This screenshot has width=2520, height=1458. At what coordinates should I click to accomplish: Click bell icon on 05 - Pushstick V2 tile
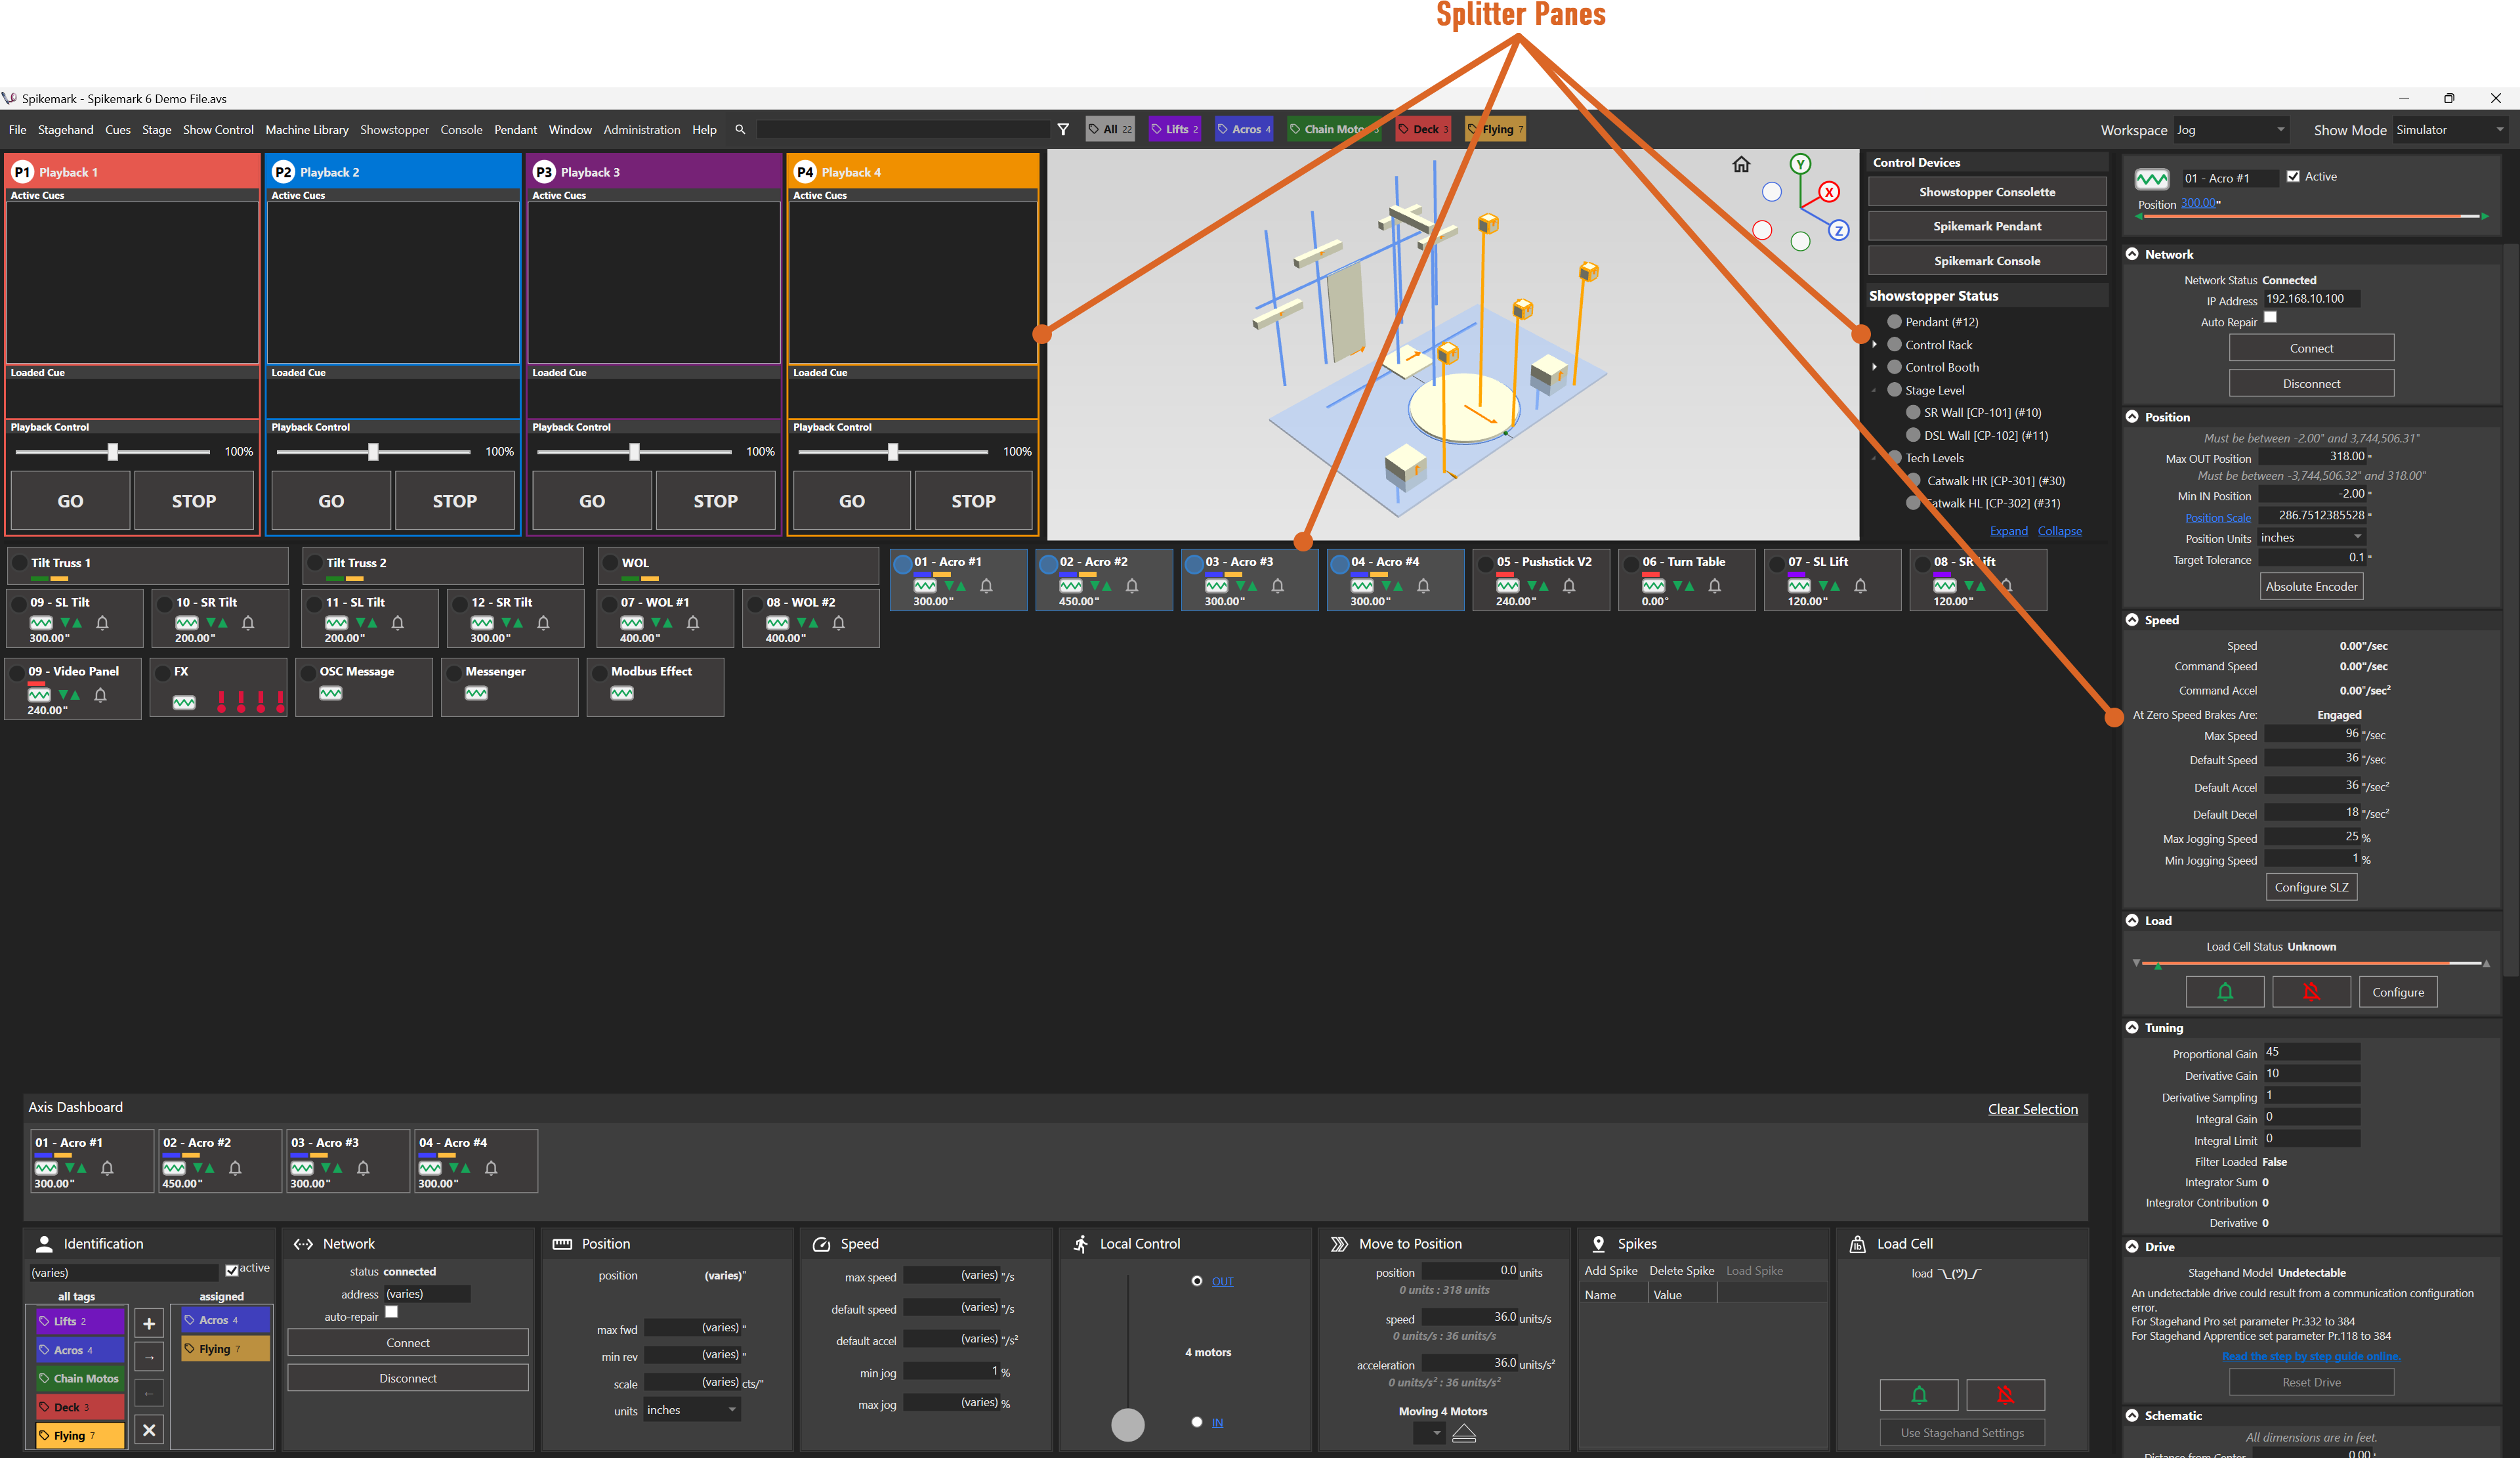coord(1569,586)
